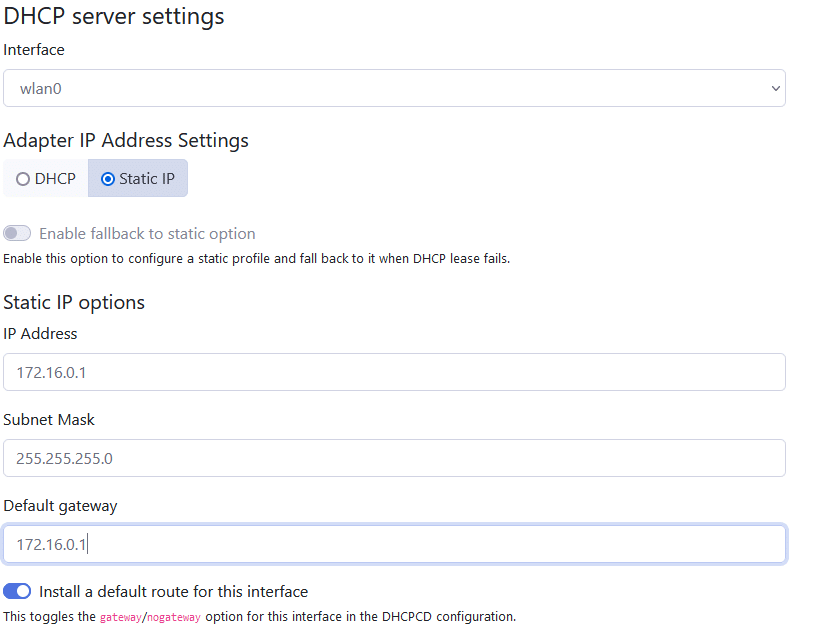Toggle the fallback to static option switch
This screenshot has width=837, height=636.
[x=17, y=234]
